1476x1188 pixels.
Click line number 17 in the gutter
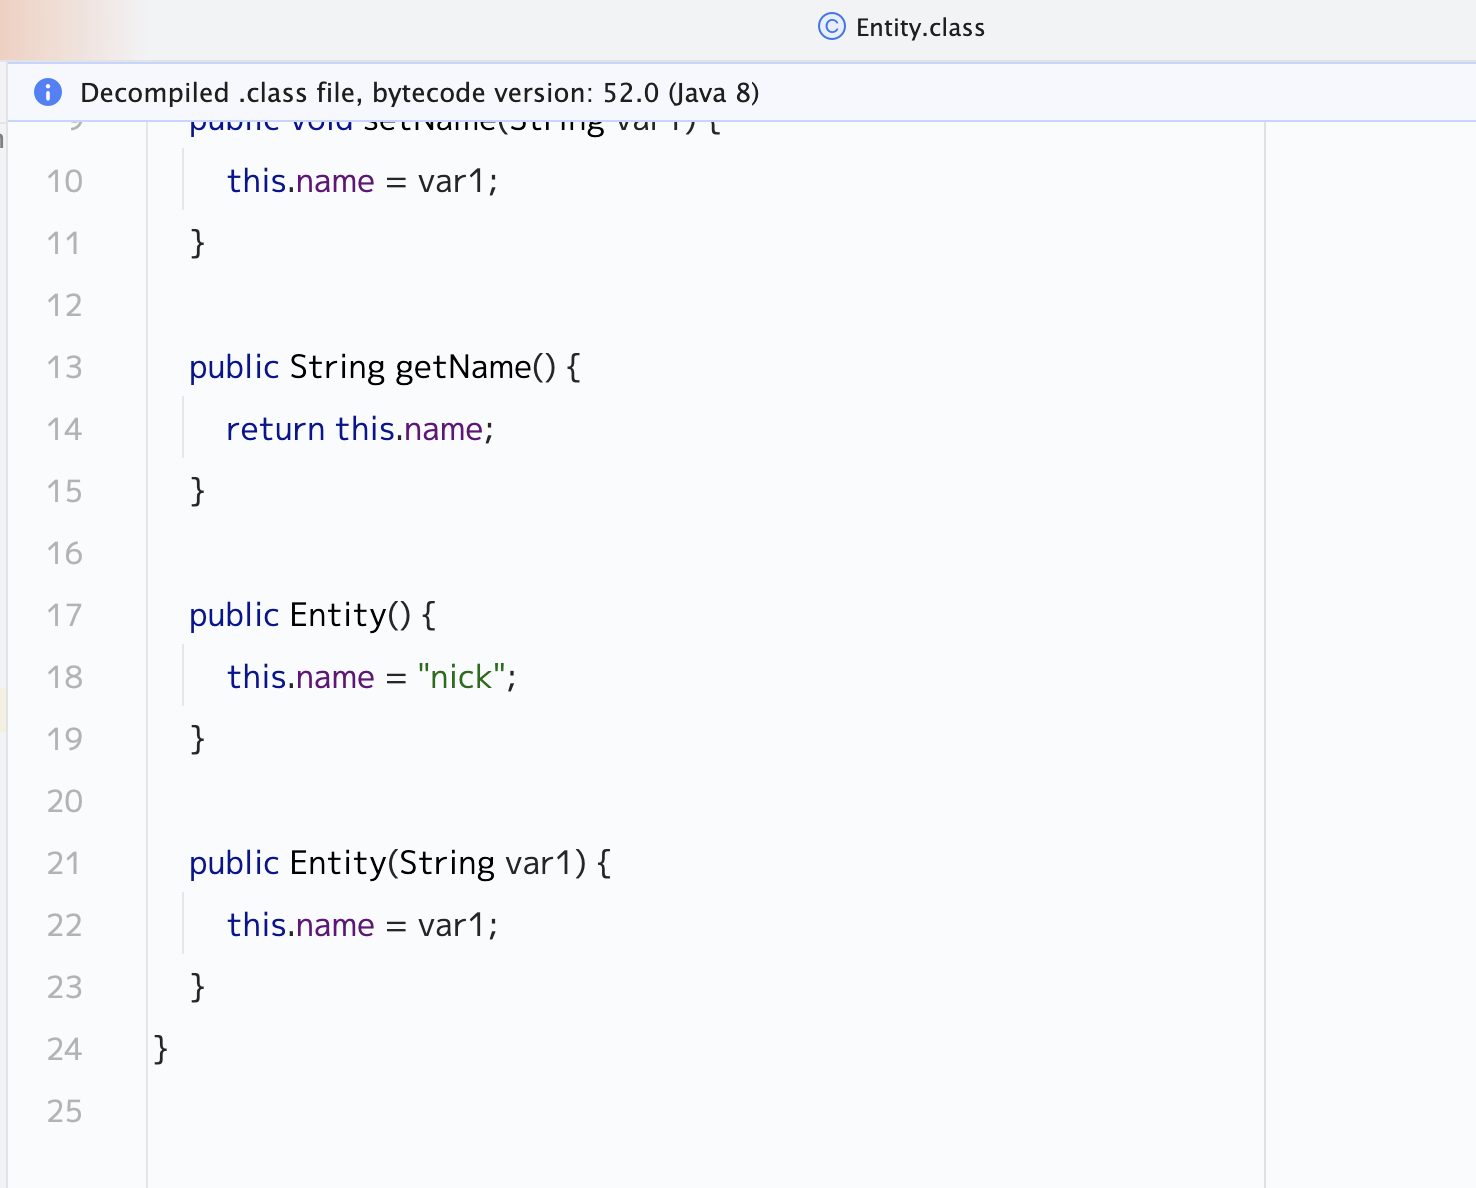coord(64,615)
